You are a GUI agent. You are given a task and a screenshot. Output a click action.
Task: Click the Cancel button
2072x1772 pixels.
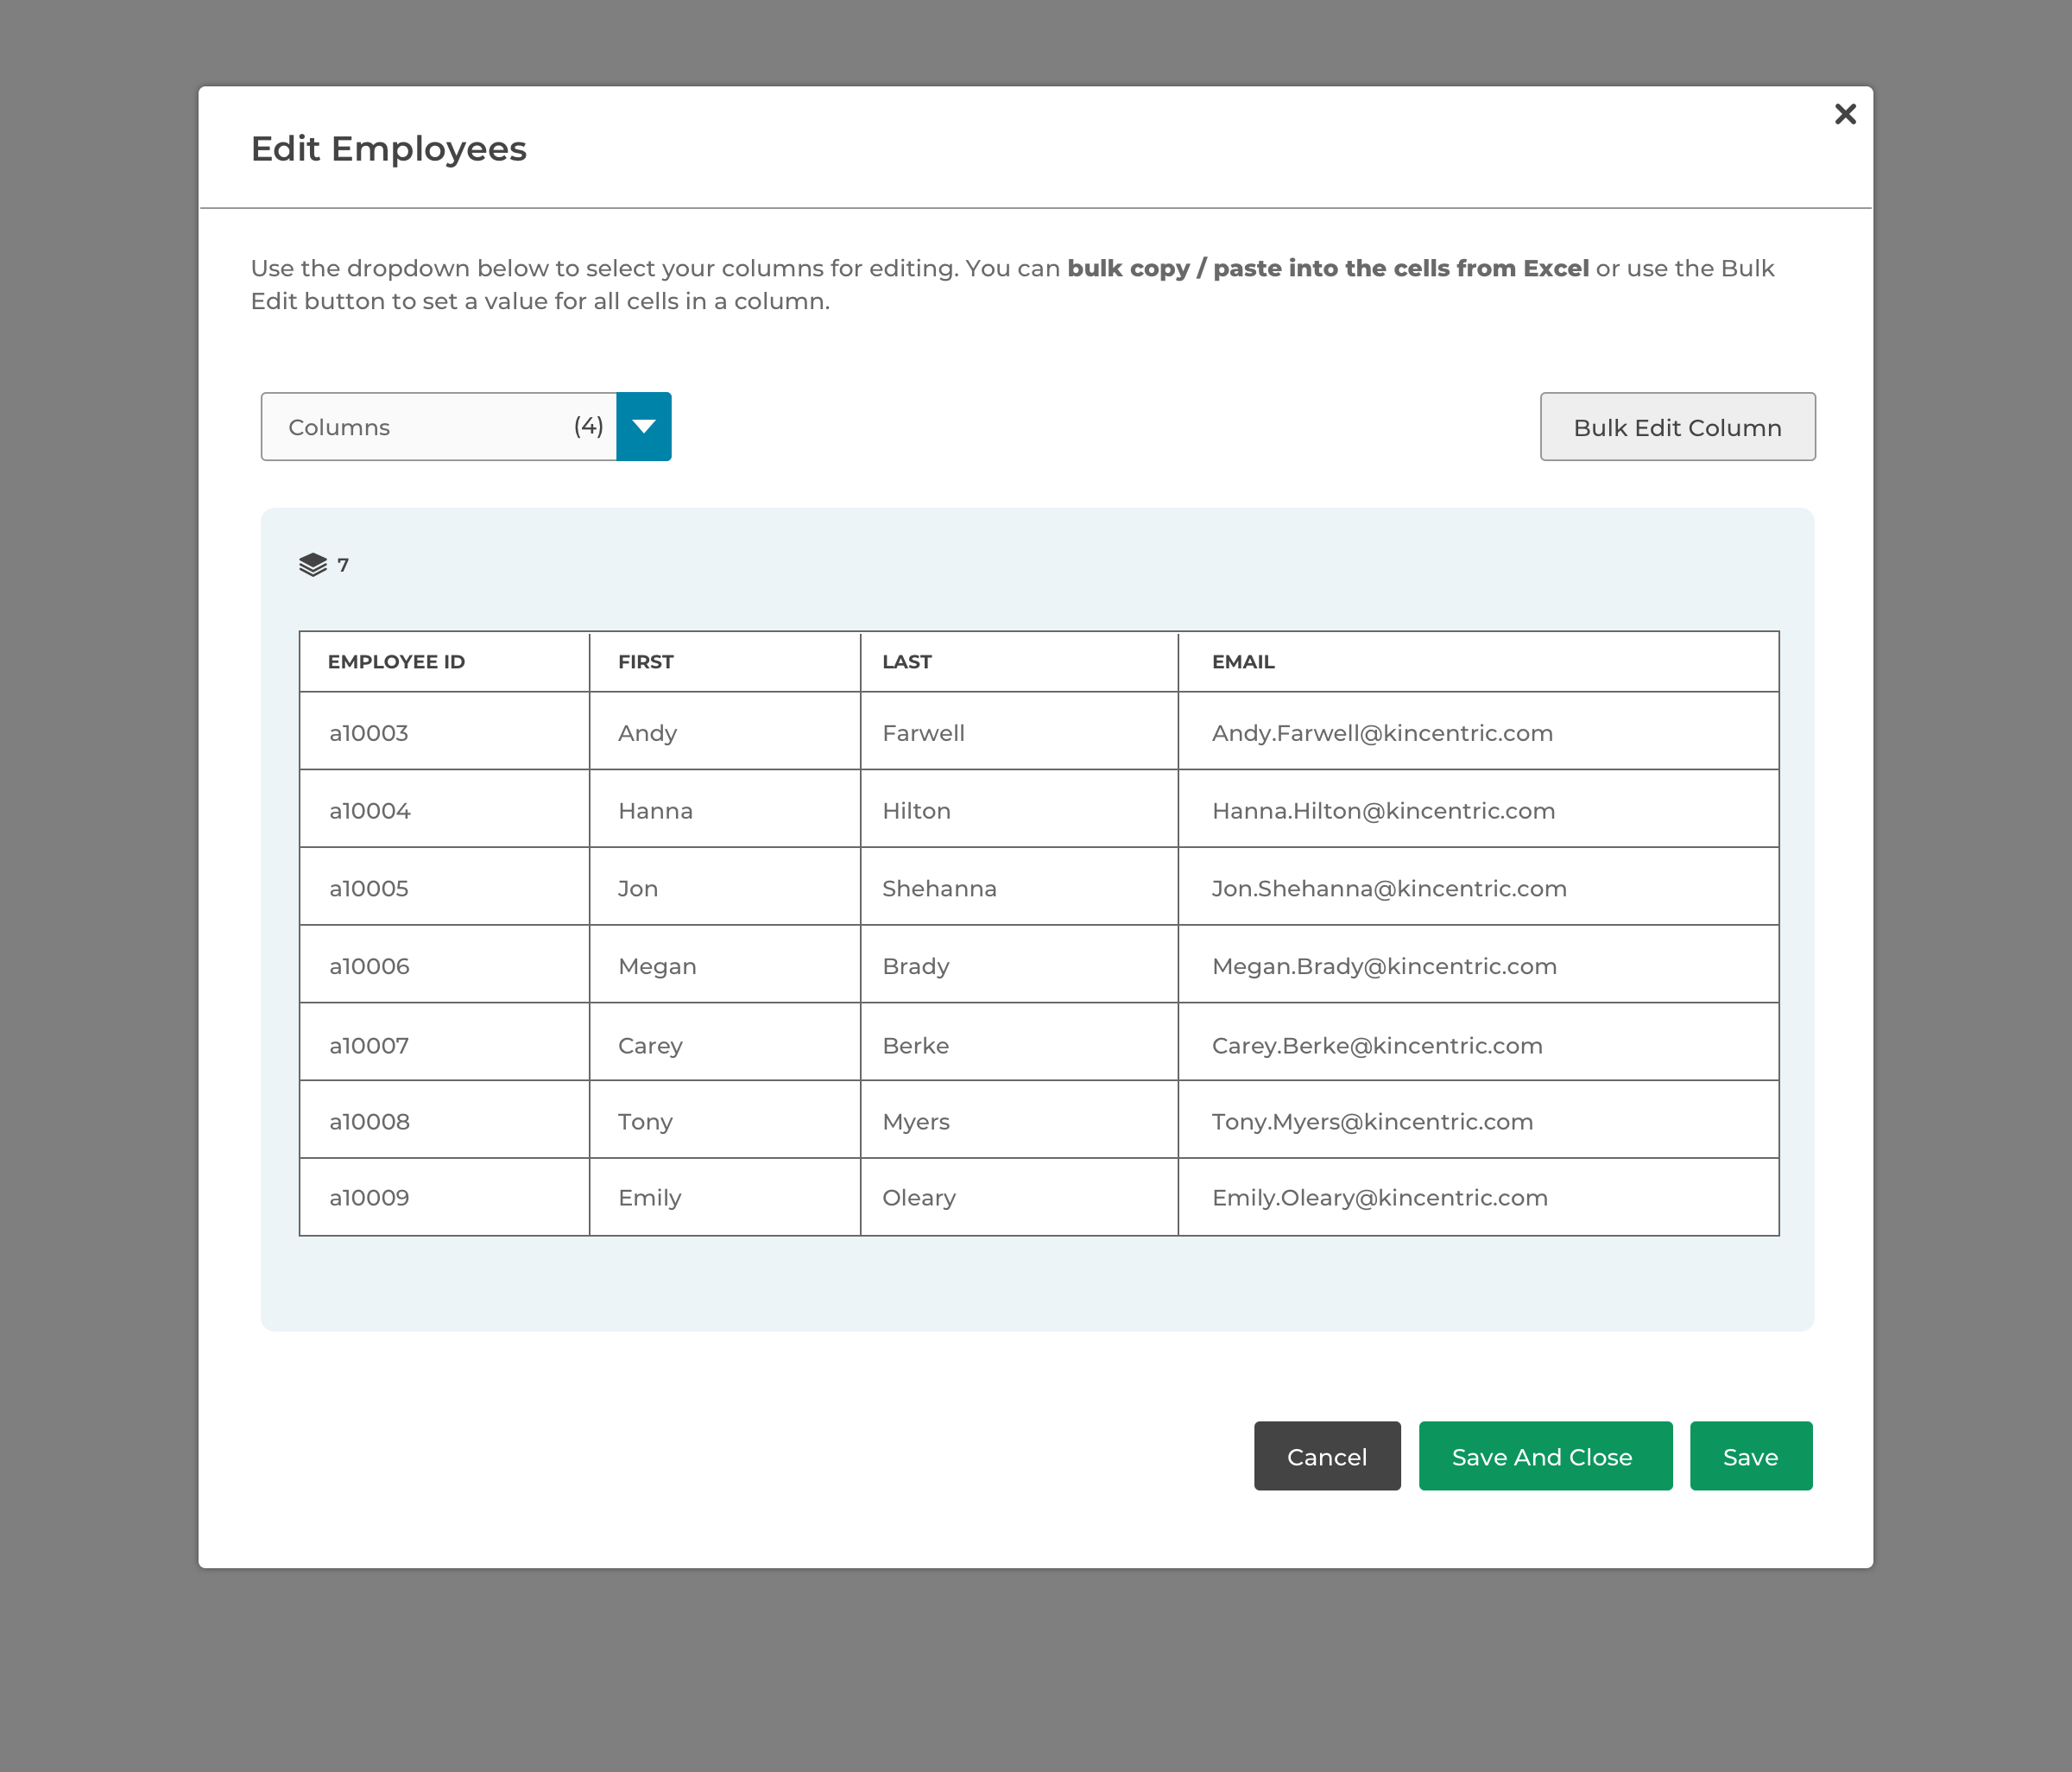(1327, 1456)
